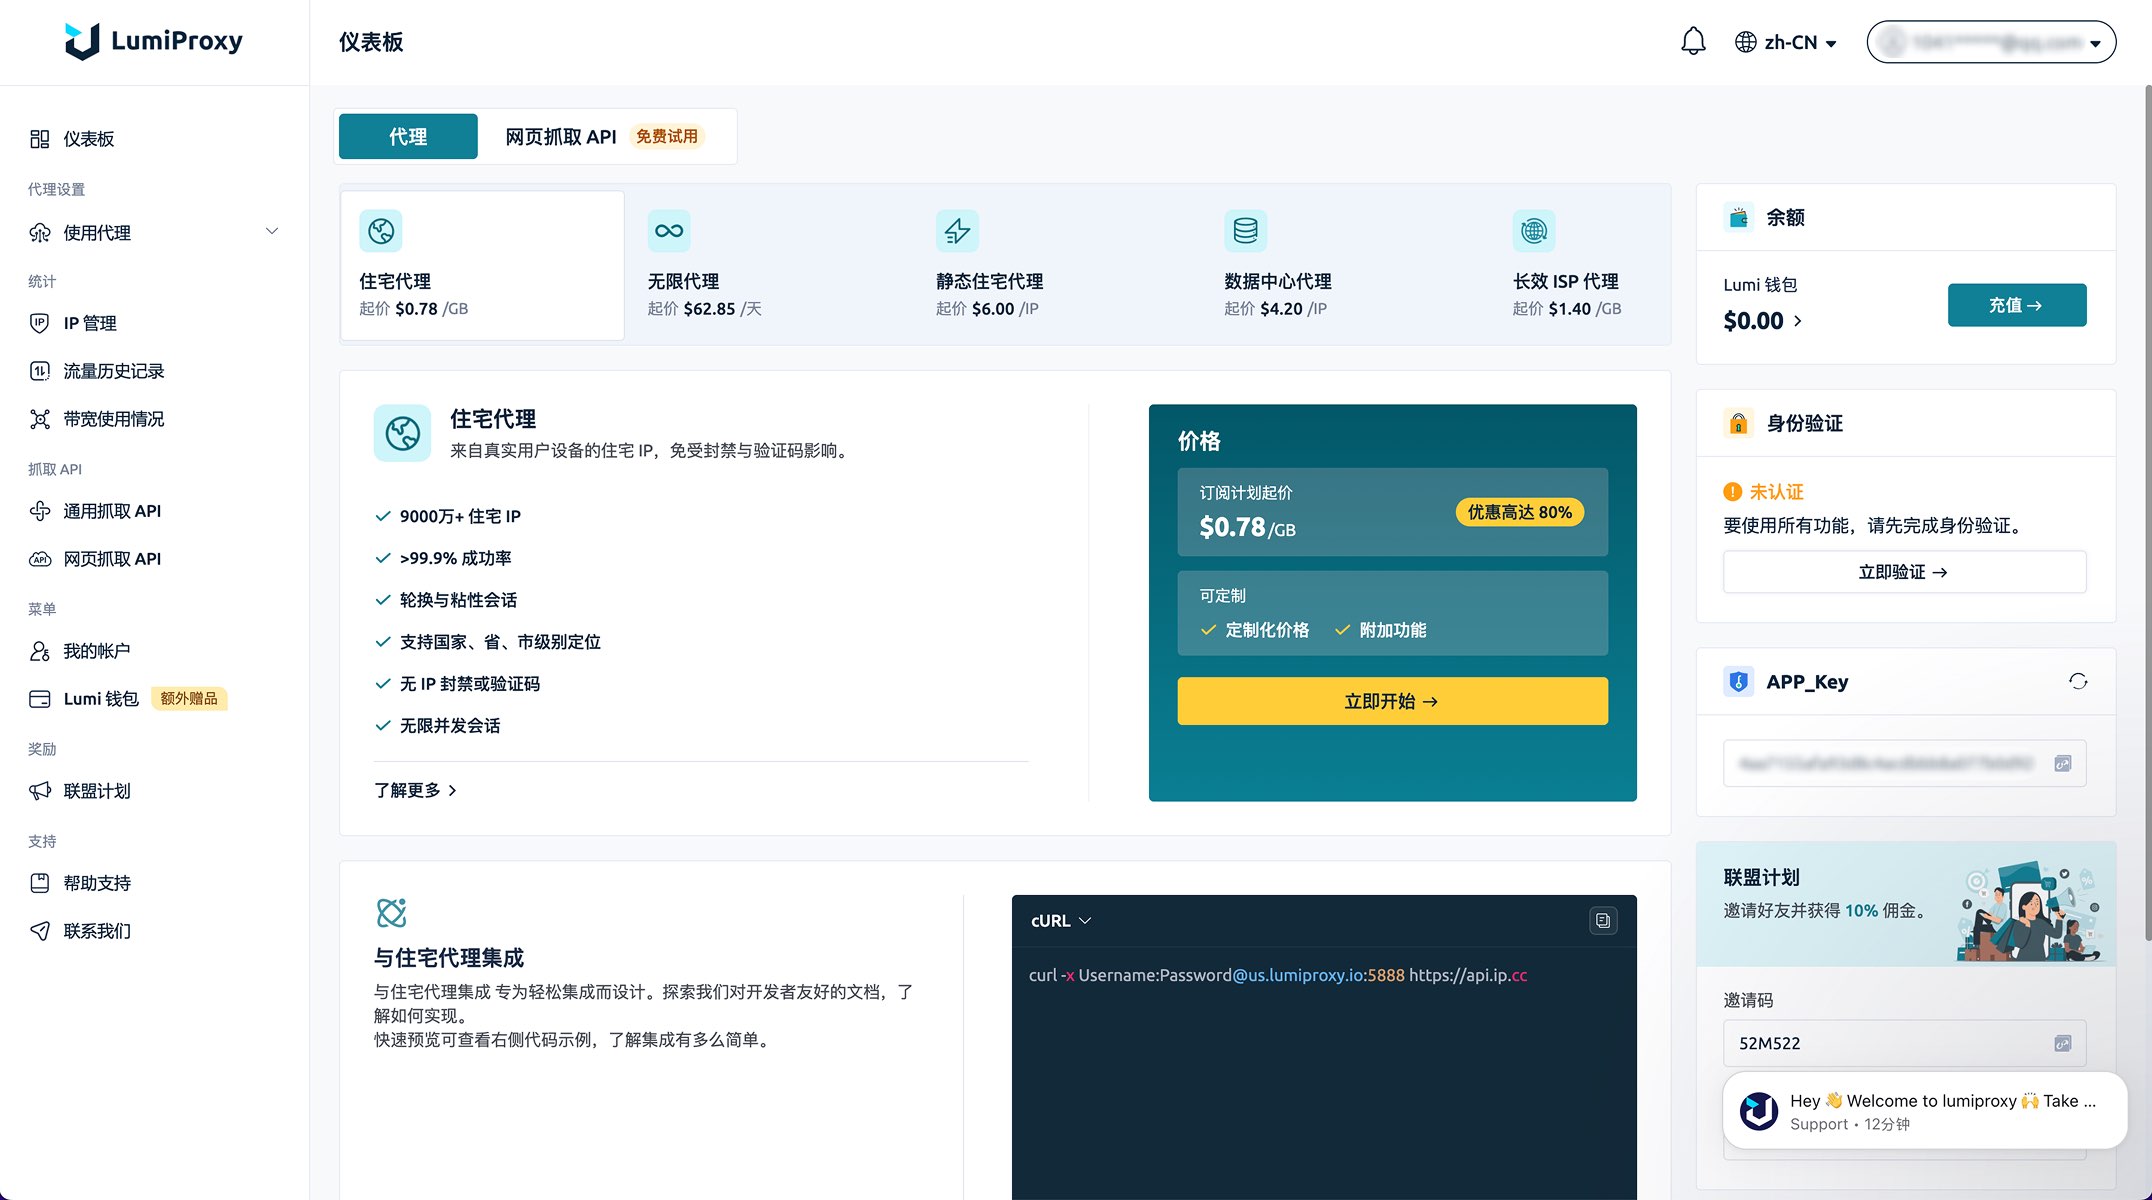This screenshot has height=1200, width=2152.
Task: Open the Support chat welcome message
Action: pyautogui.click(x=1924, y=1111)
